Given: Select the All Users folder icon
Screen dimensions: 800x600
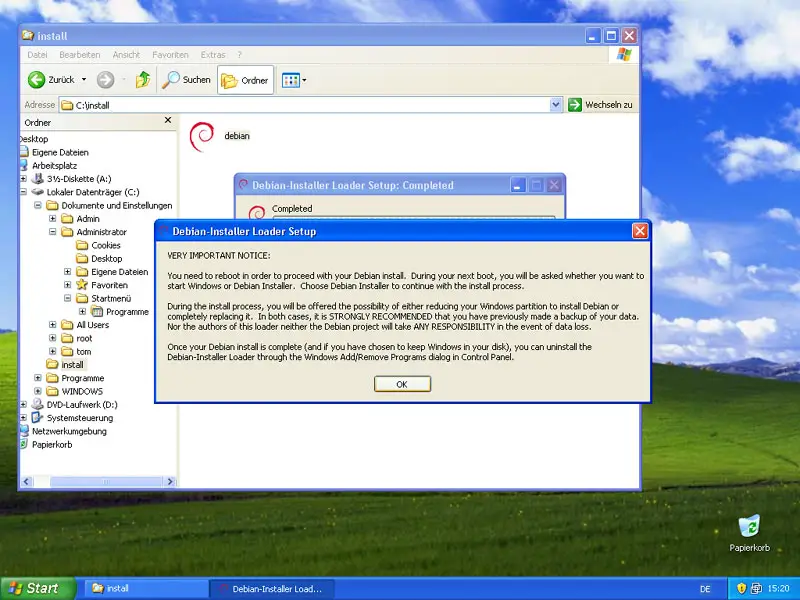Looking at the screenshot, I should [x=67, y=324].
